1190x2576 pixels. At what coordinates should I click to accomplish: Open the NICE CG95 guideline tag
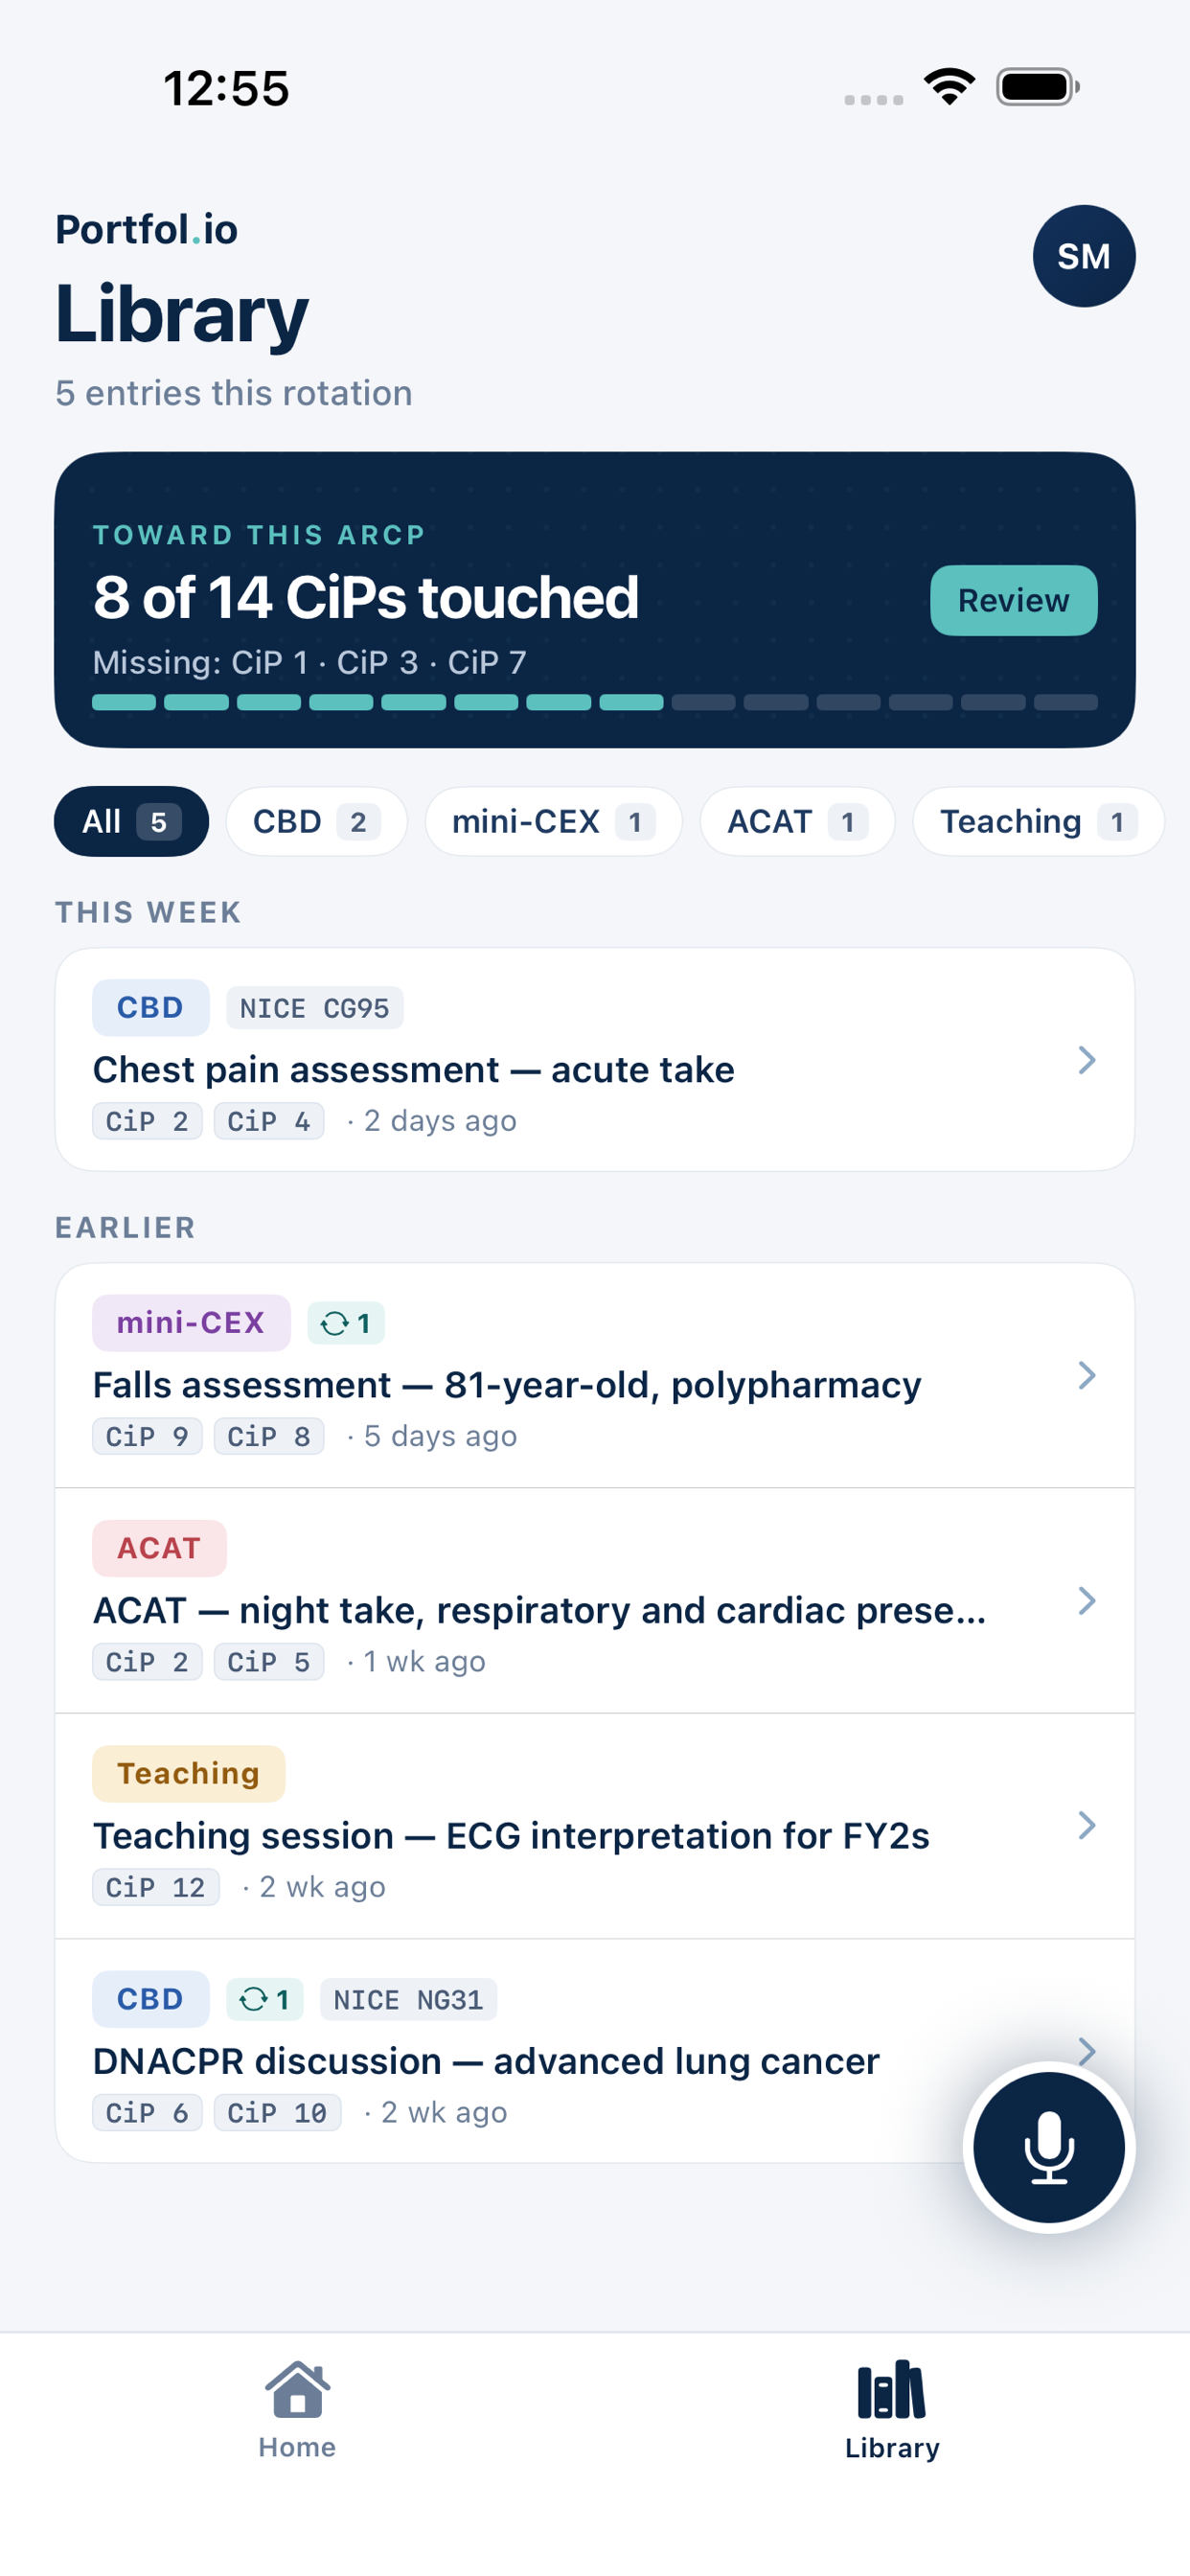[314, 1007]
